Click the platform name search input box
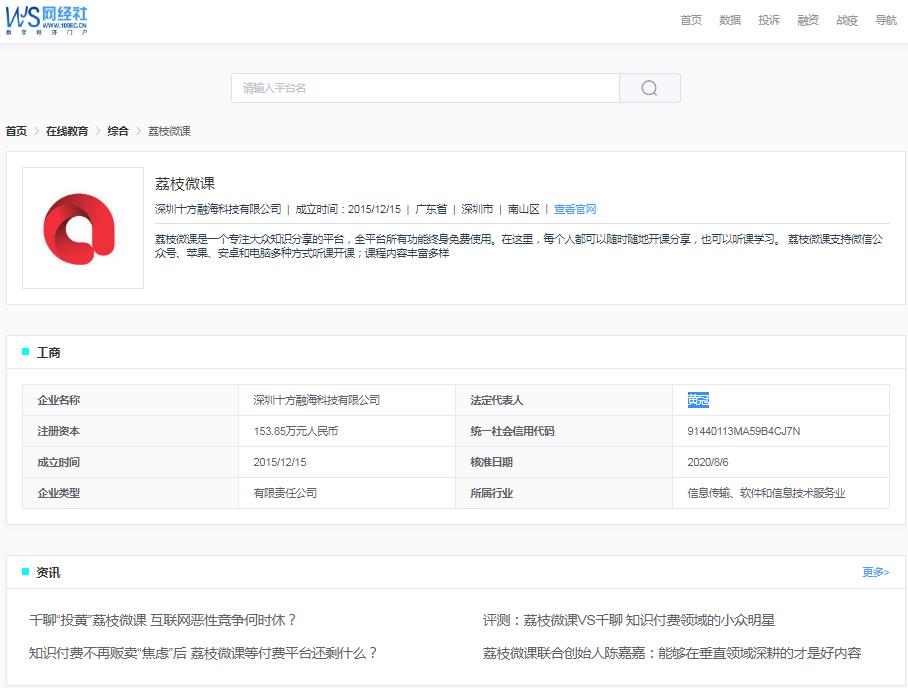The width and height of the screenshot is (908, 688). (x=425, y=88)
